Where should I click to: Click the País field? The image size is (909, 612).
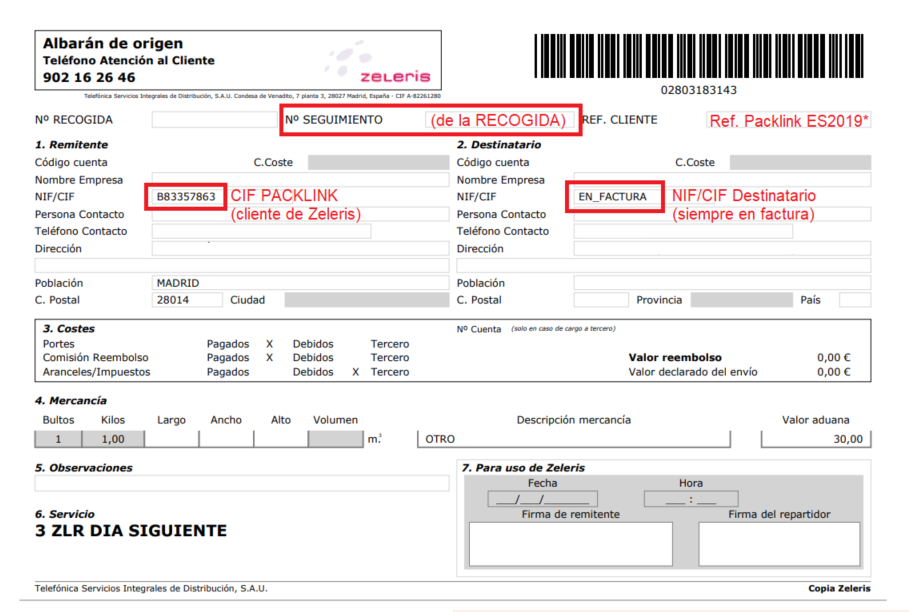click(x=855, y=300)
